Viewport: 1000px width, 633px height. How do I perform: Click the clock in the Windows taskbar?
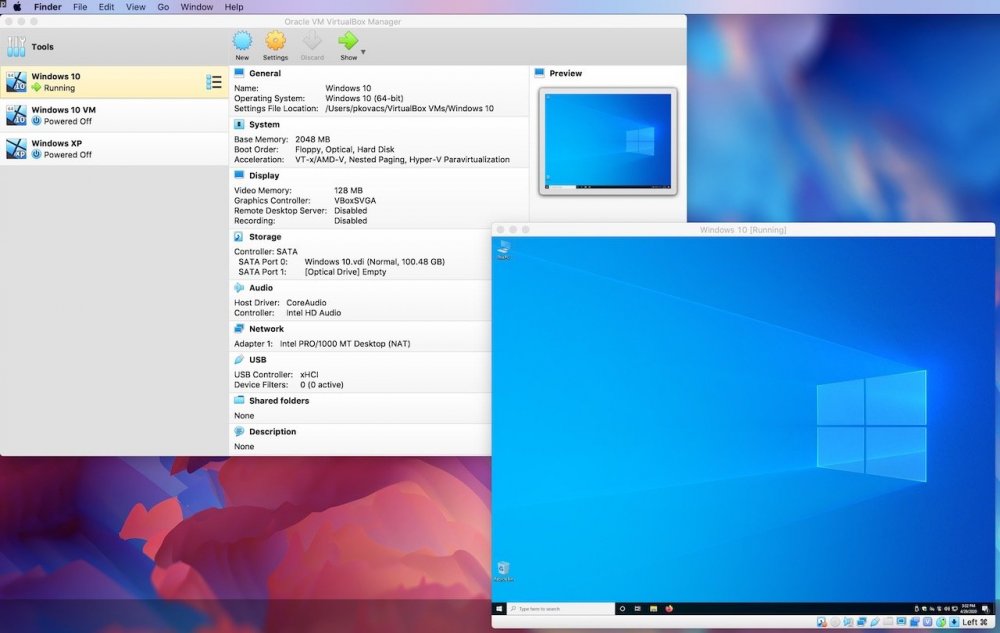pyautogui.click(x=969, y=609)
